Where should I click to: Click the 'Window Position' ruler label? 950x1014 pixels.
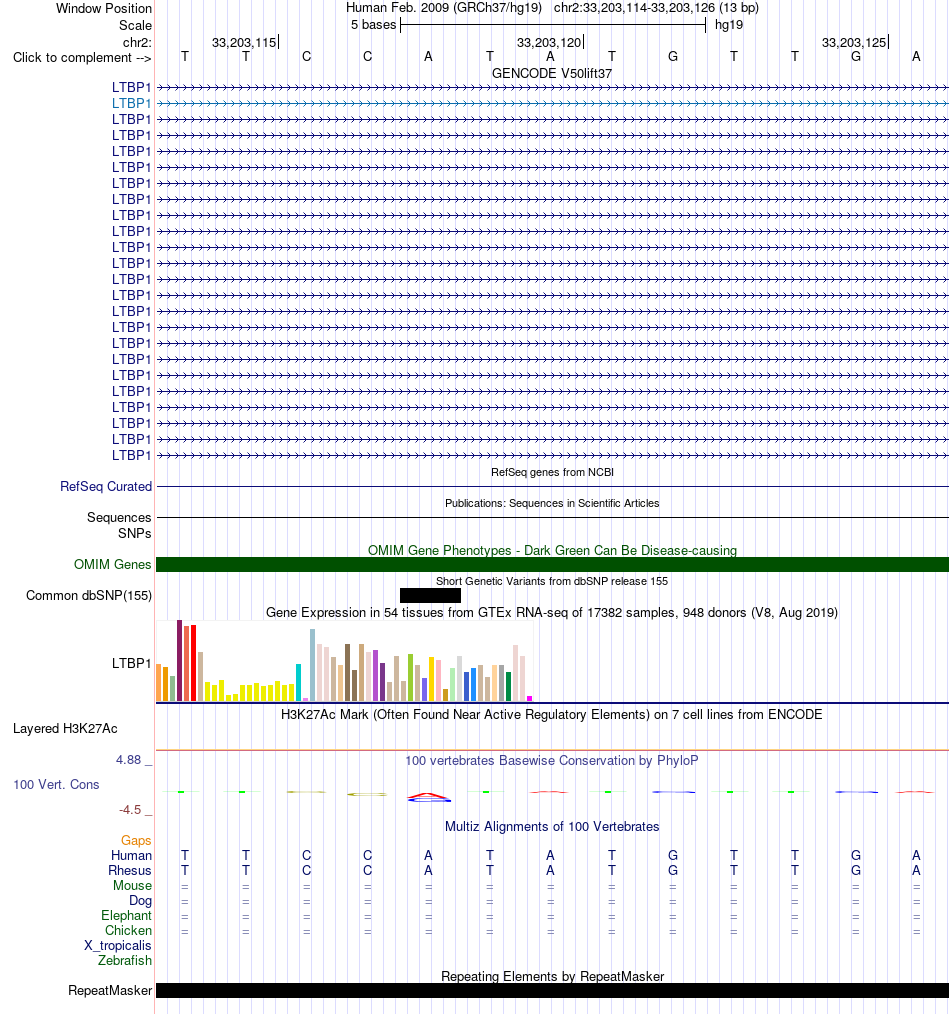[104, 8]
